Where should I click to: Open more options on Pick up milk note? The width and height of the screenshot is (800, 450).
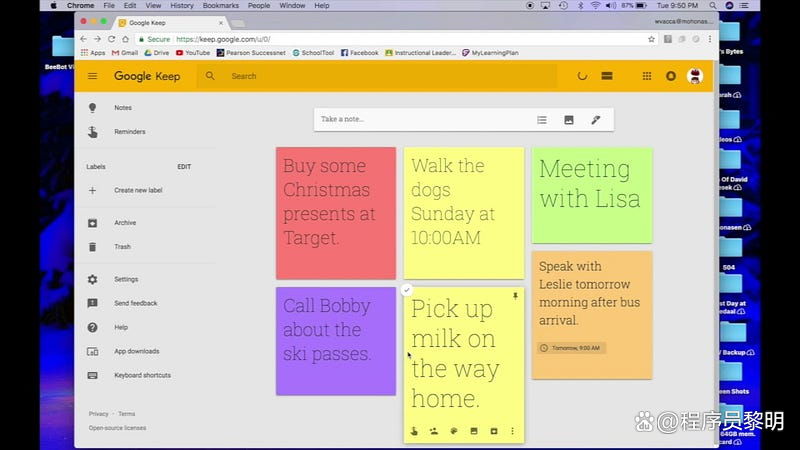coord(512,431)
